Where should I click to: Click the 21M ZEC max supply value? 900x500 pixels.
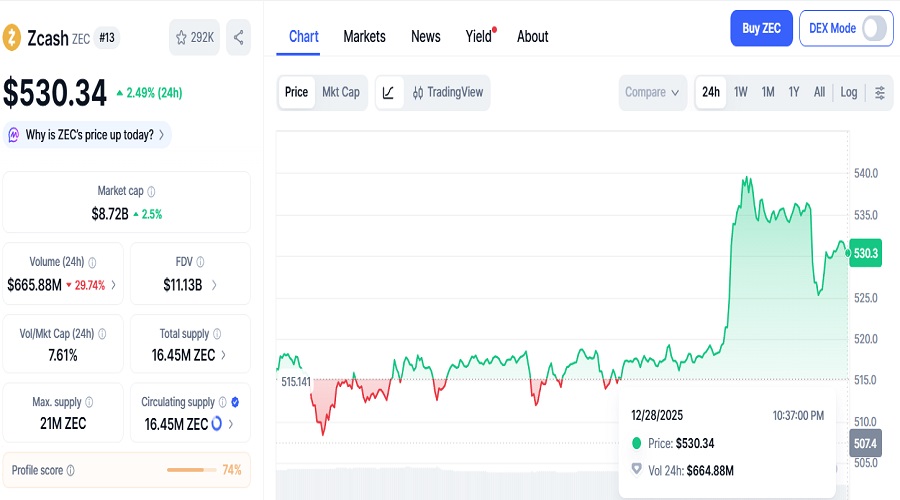(x=63, y=424)
